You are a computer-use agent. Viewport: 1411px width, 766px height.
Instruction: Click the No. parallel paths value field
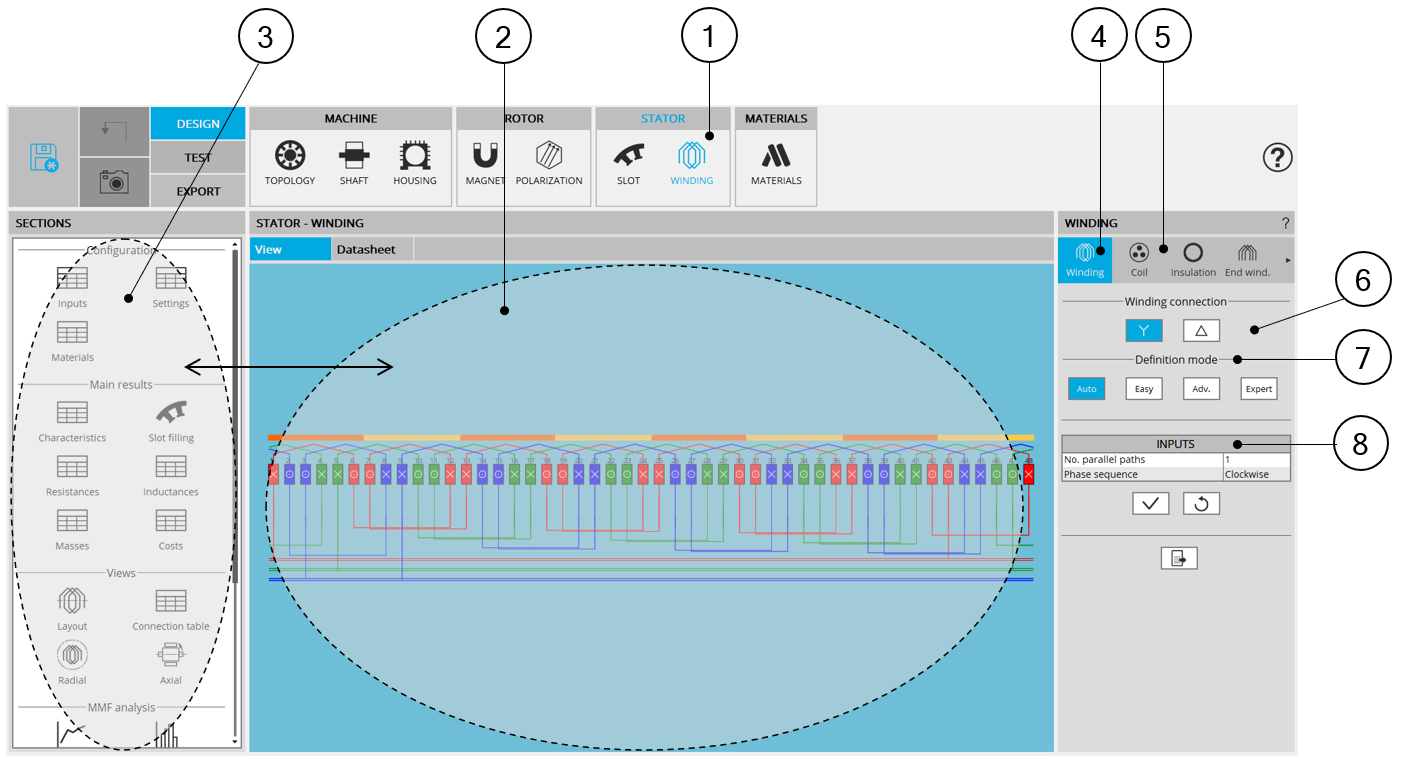1256,460
